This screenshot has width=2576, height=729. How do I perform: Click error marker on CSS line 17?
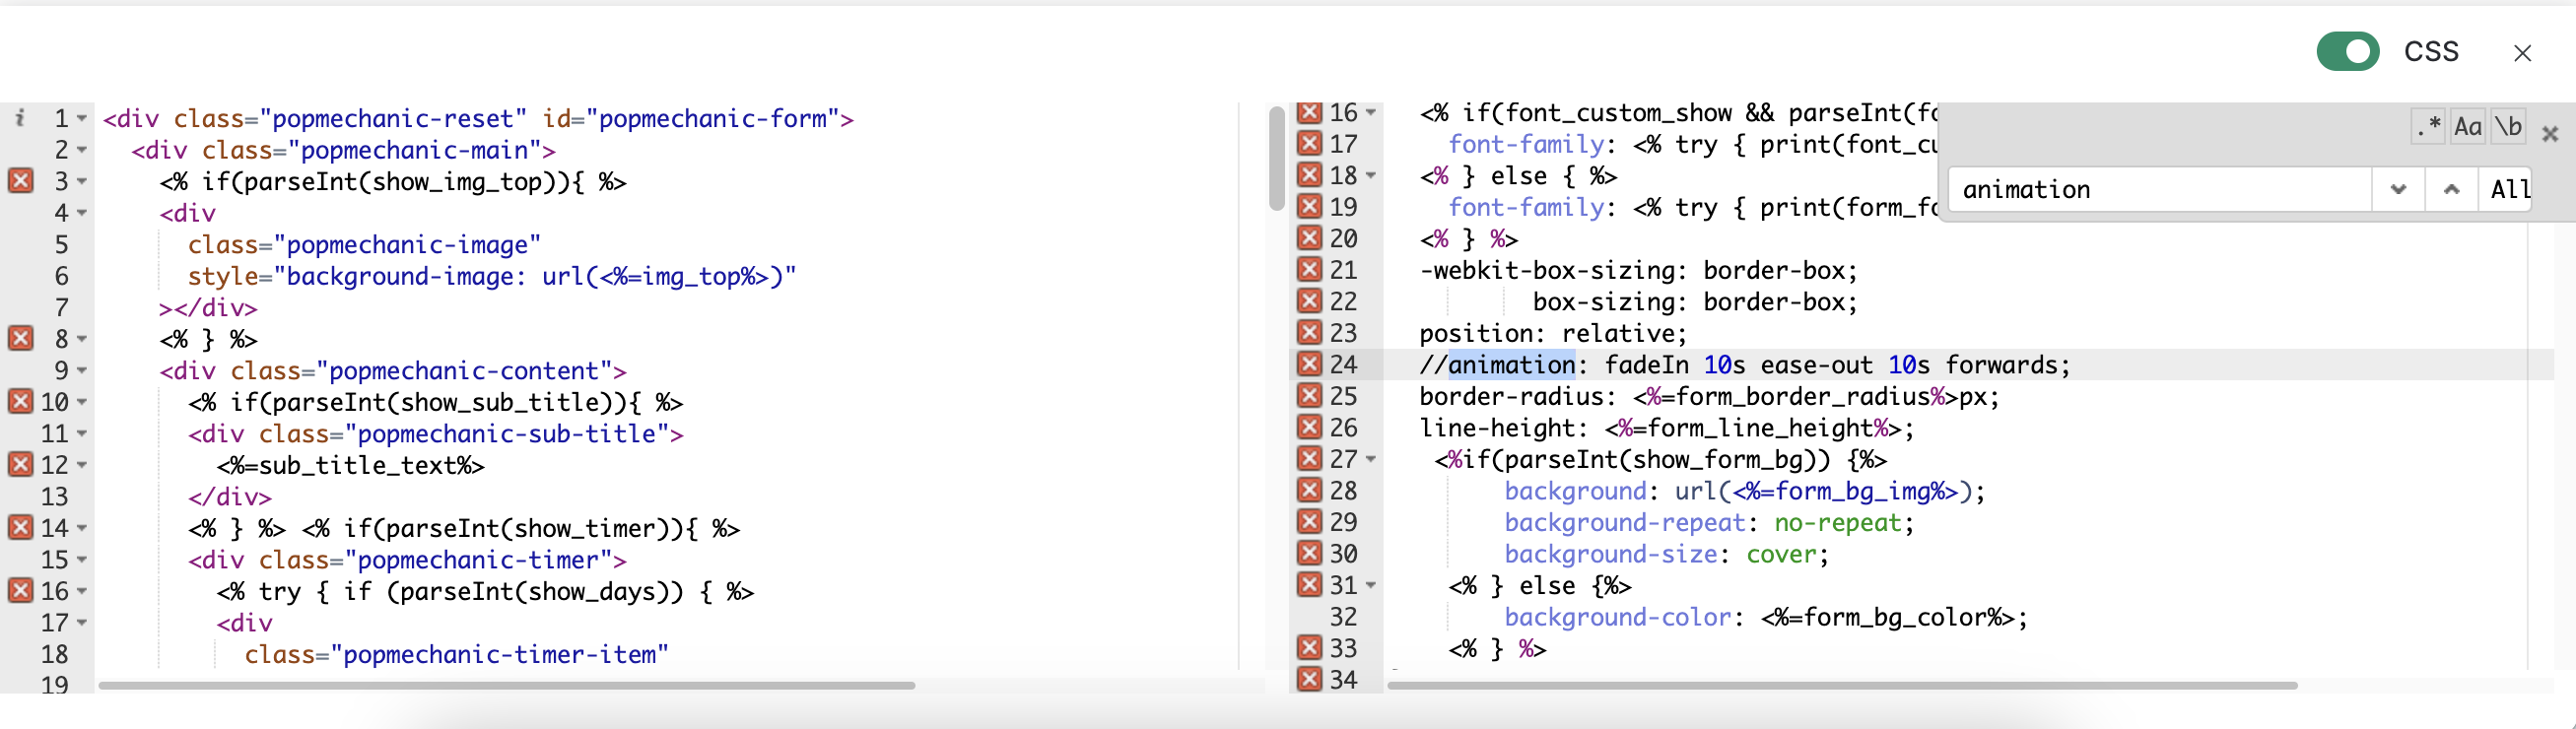pos(1309,143)
